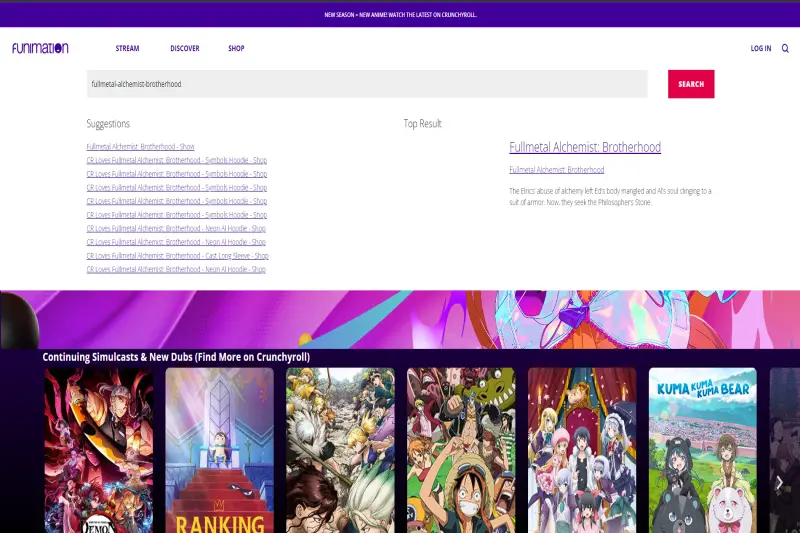Open suggestion Fullmetal Alchemist: Brotherhood - Show
Screen dimensions: 800x533
pyautogui.click(x=140, y=146)
